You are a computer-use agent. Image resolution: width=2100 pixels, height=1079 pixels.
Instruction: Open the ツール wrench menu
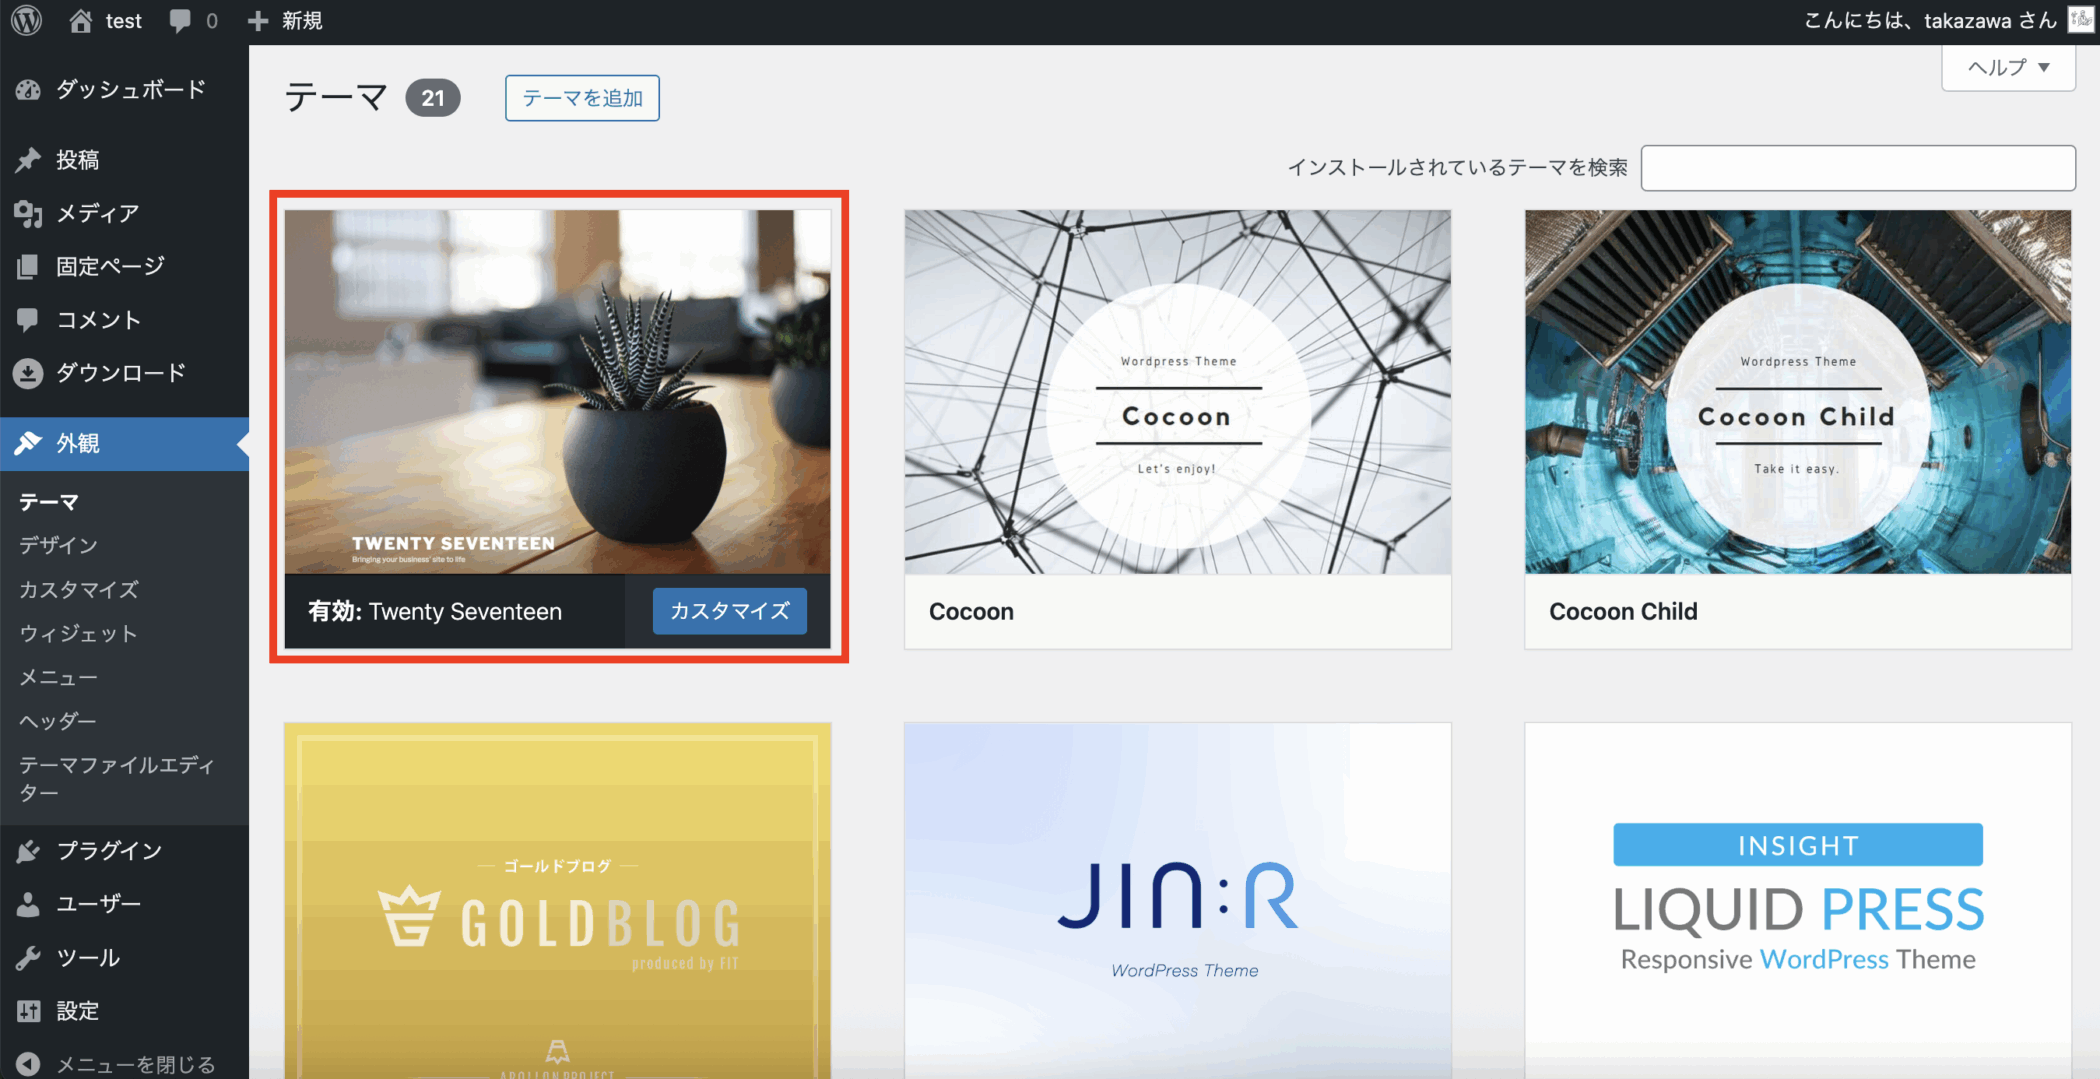87,958
